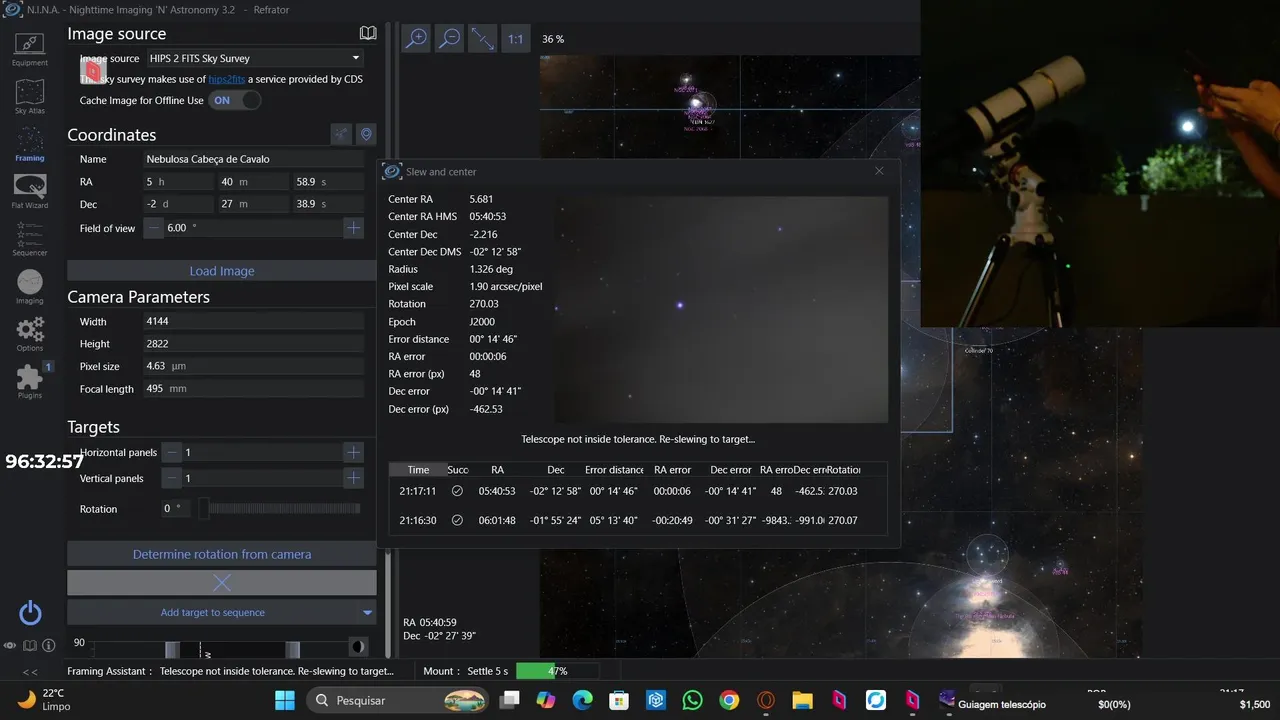Click Add target to sequence
This screenshot has height=720, width=1280.
coord(213,612)
